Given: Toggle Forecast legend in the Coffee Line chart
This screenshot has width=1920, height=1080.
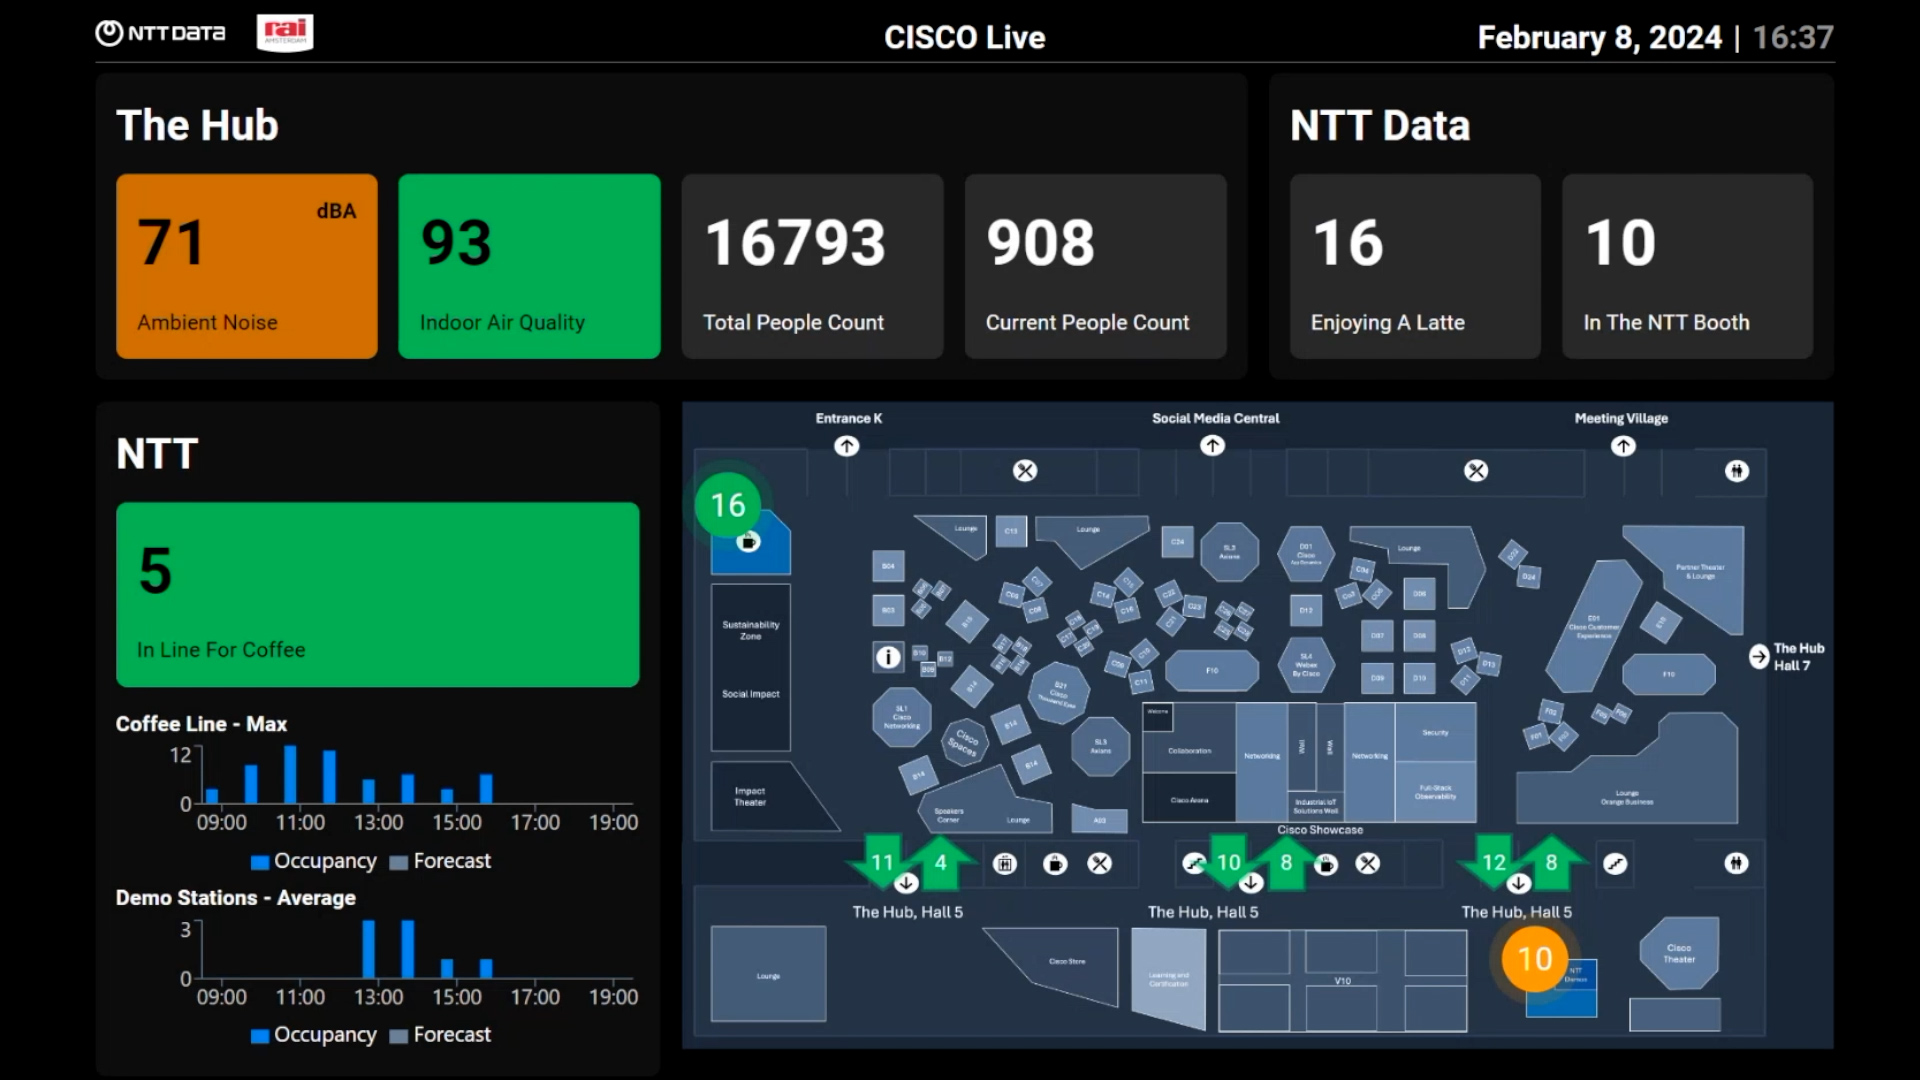Looking at the screenshot, I should tap(441, 861).
